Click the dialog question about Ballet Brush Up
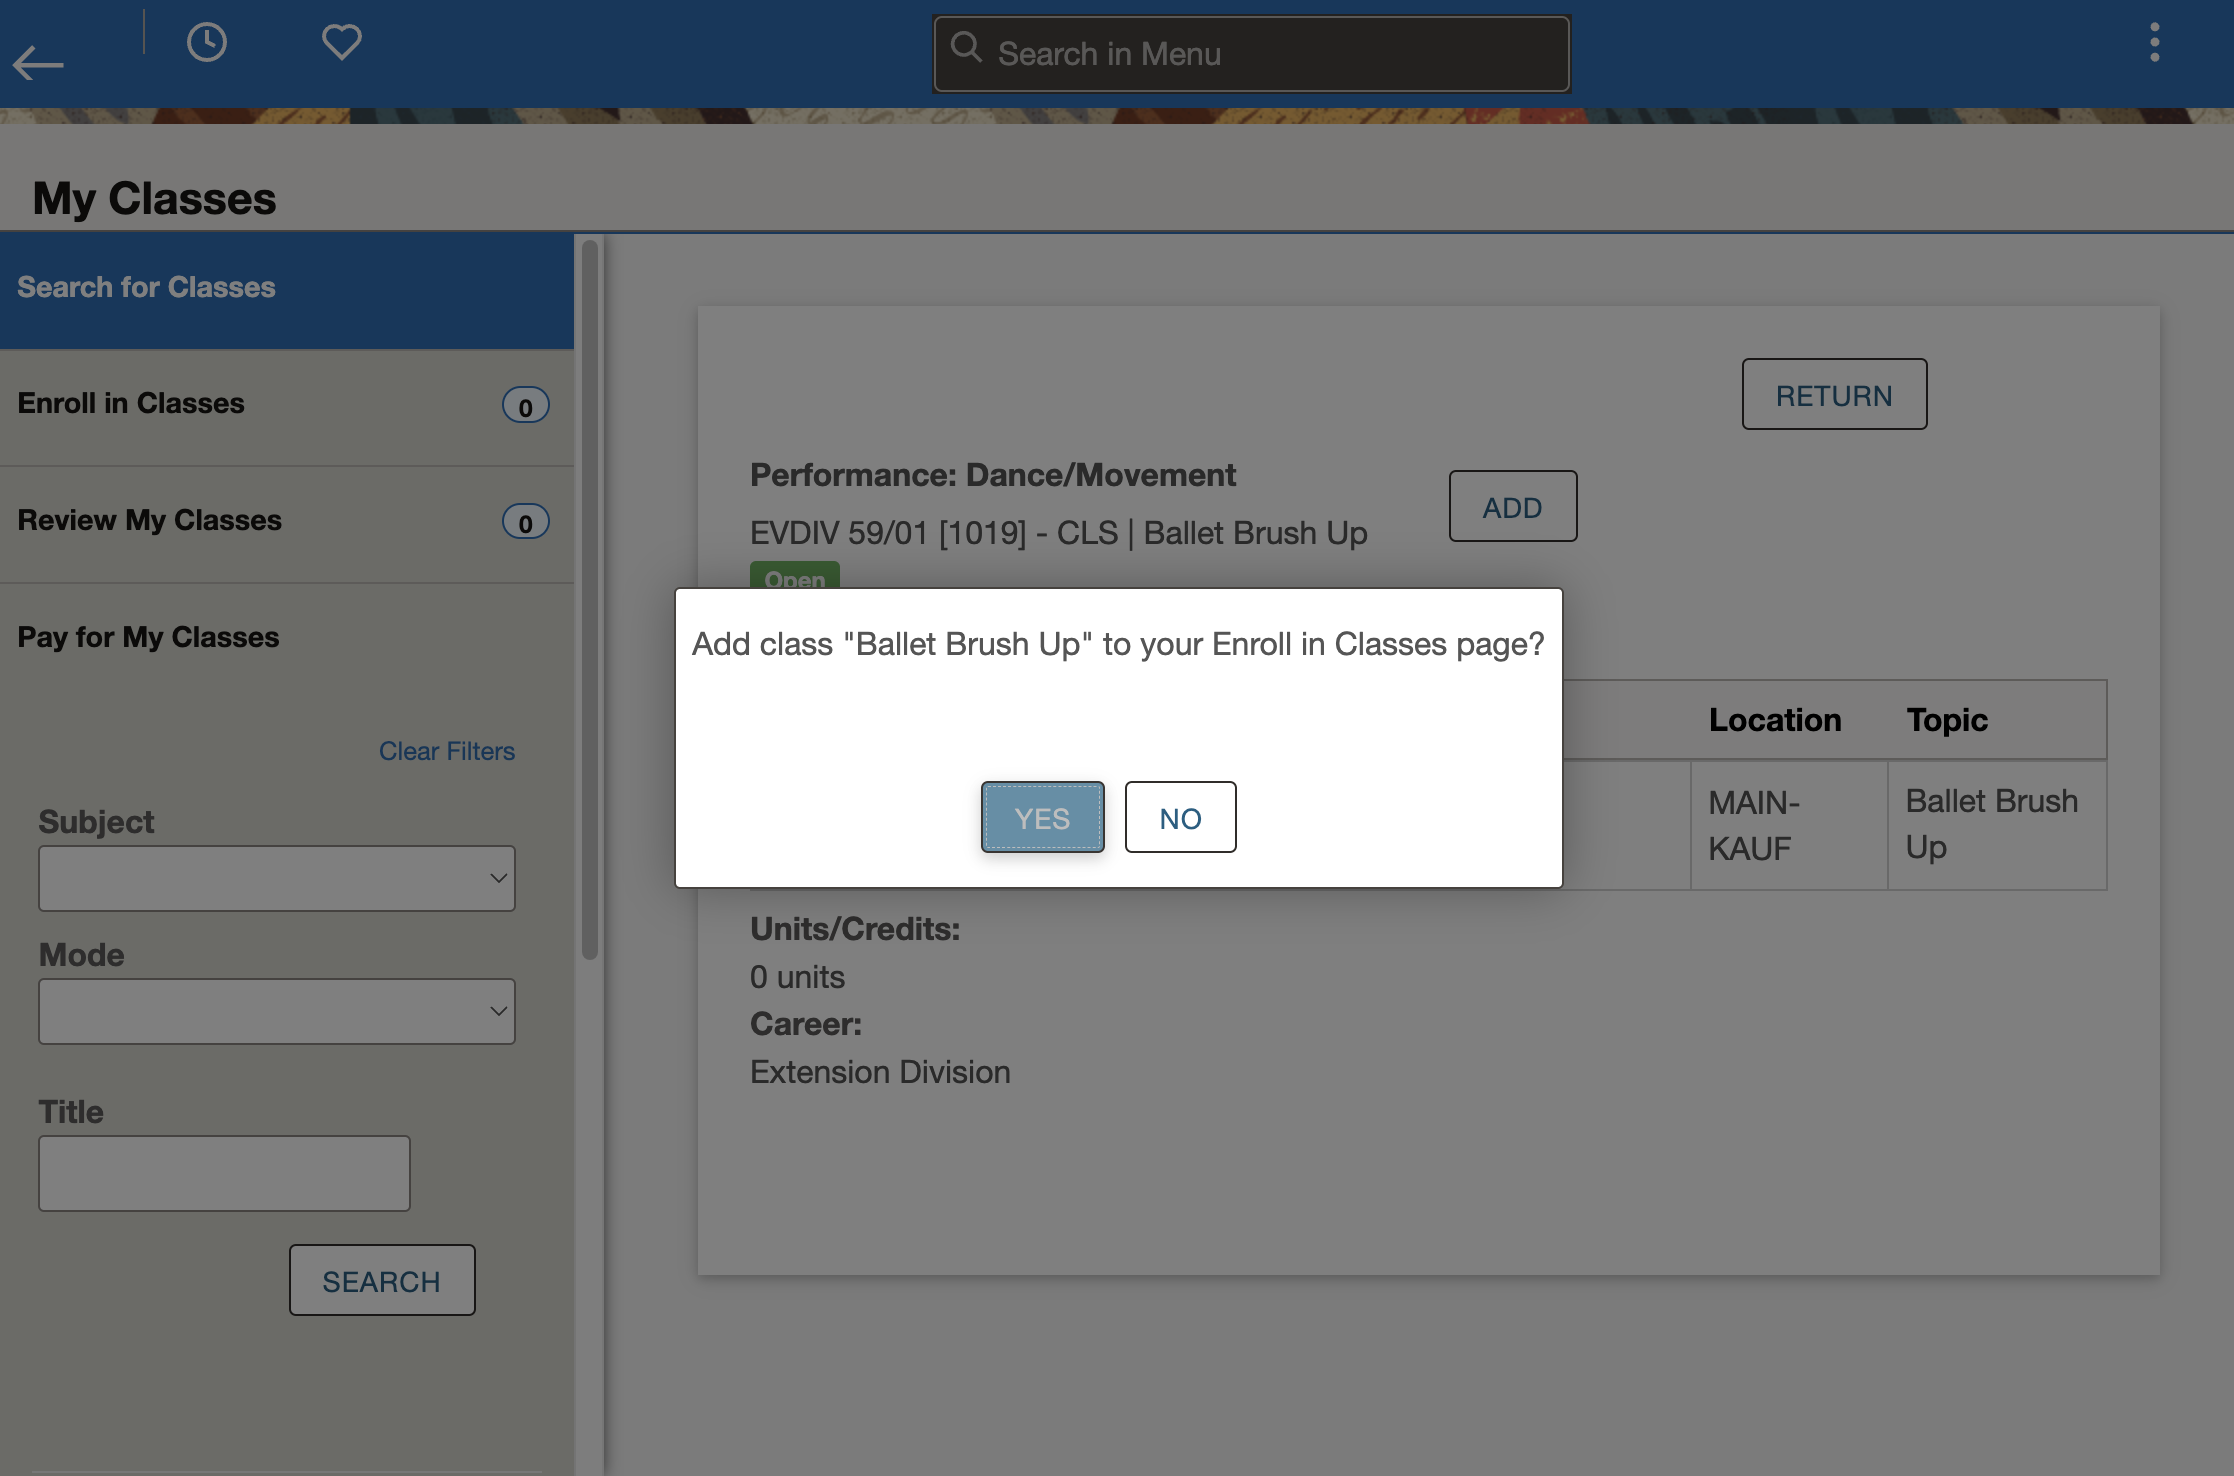The image size is (2234, 1476). pos(1118,644)
